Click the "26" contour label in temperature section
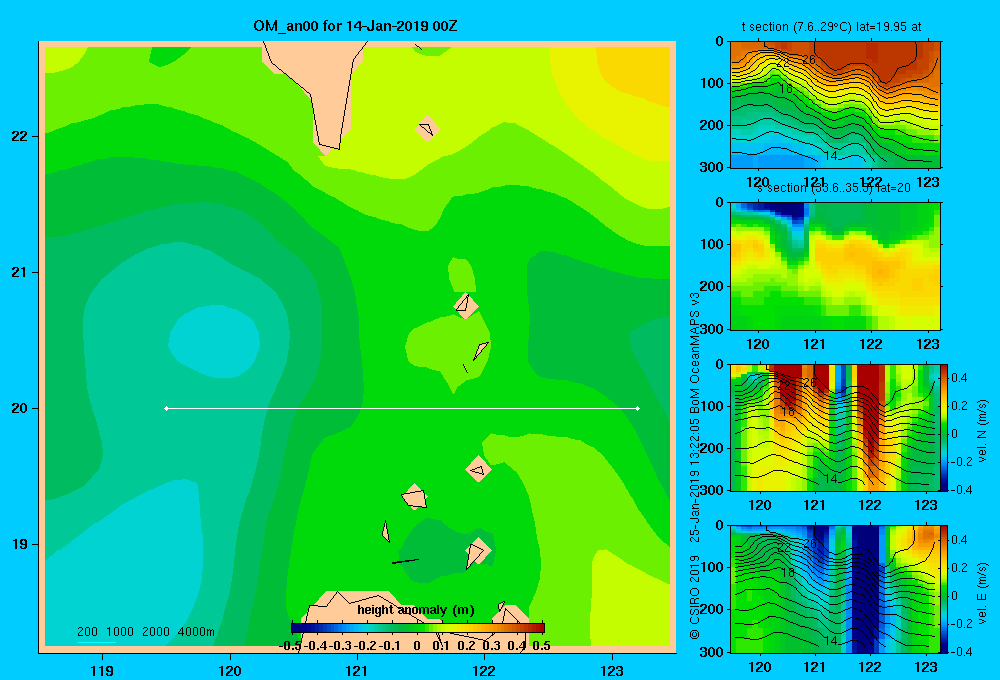The image size is (1000, 680). tap(809, 60)
